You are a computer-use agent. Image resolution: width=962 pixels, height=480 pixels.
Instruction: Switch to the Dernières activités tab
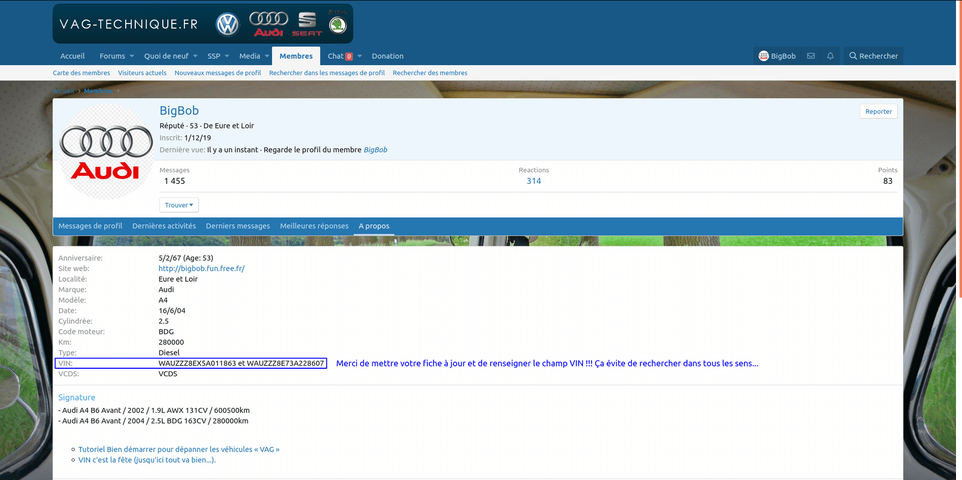[164, 226]
